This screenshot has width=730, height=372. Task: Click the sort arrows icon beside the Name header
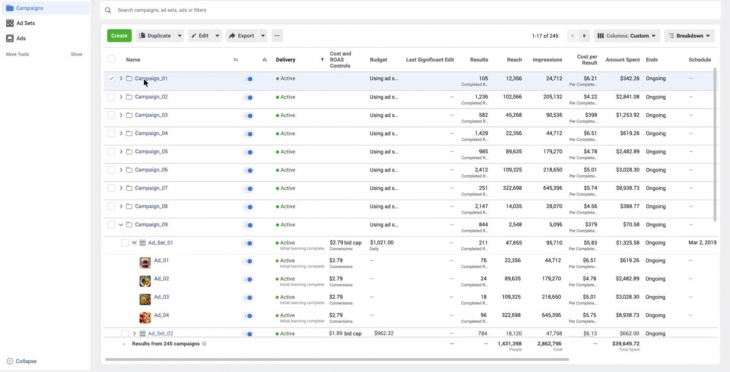coord(236,60)
